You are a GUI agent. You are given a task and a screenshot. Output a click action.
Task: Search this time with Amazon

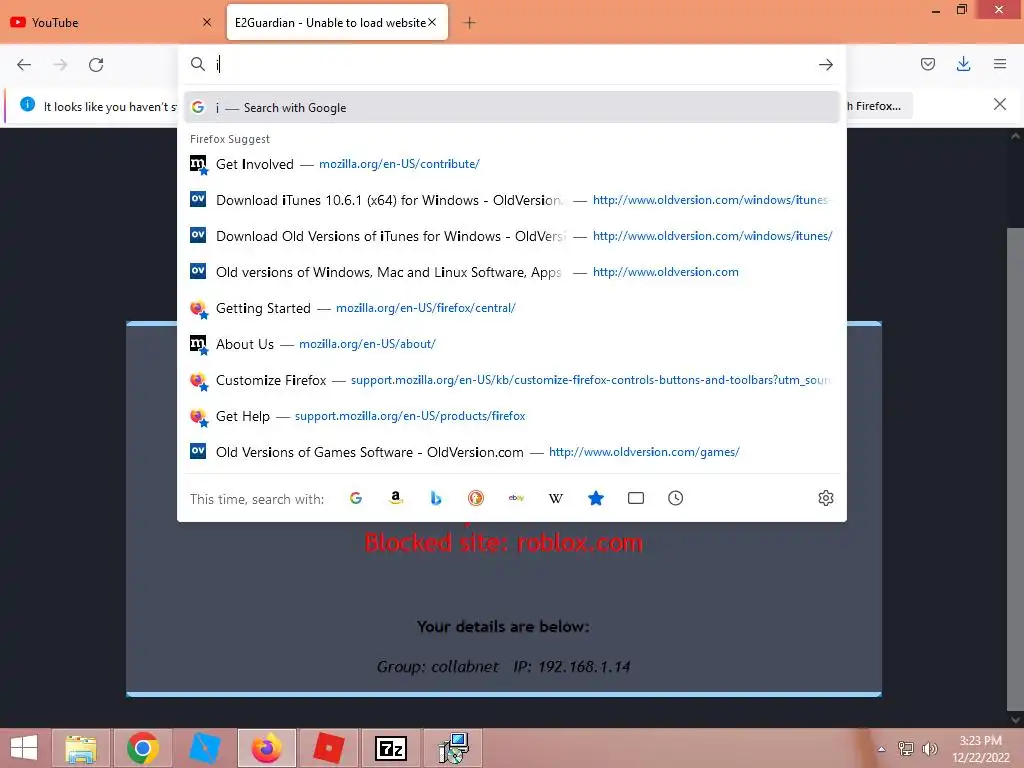pyautogui.click(x=396, y=498)
